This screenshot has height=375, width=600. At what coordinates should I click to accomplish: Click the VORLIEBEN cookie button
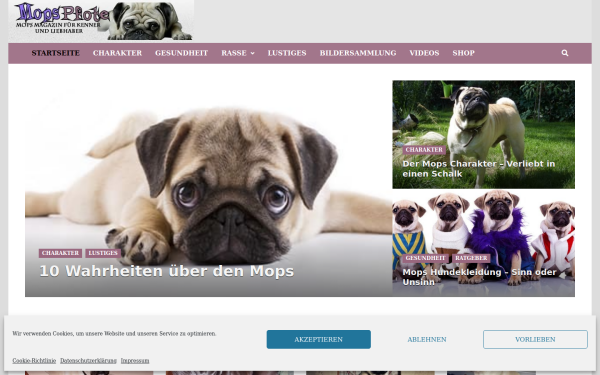click(535, 339)
